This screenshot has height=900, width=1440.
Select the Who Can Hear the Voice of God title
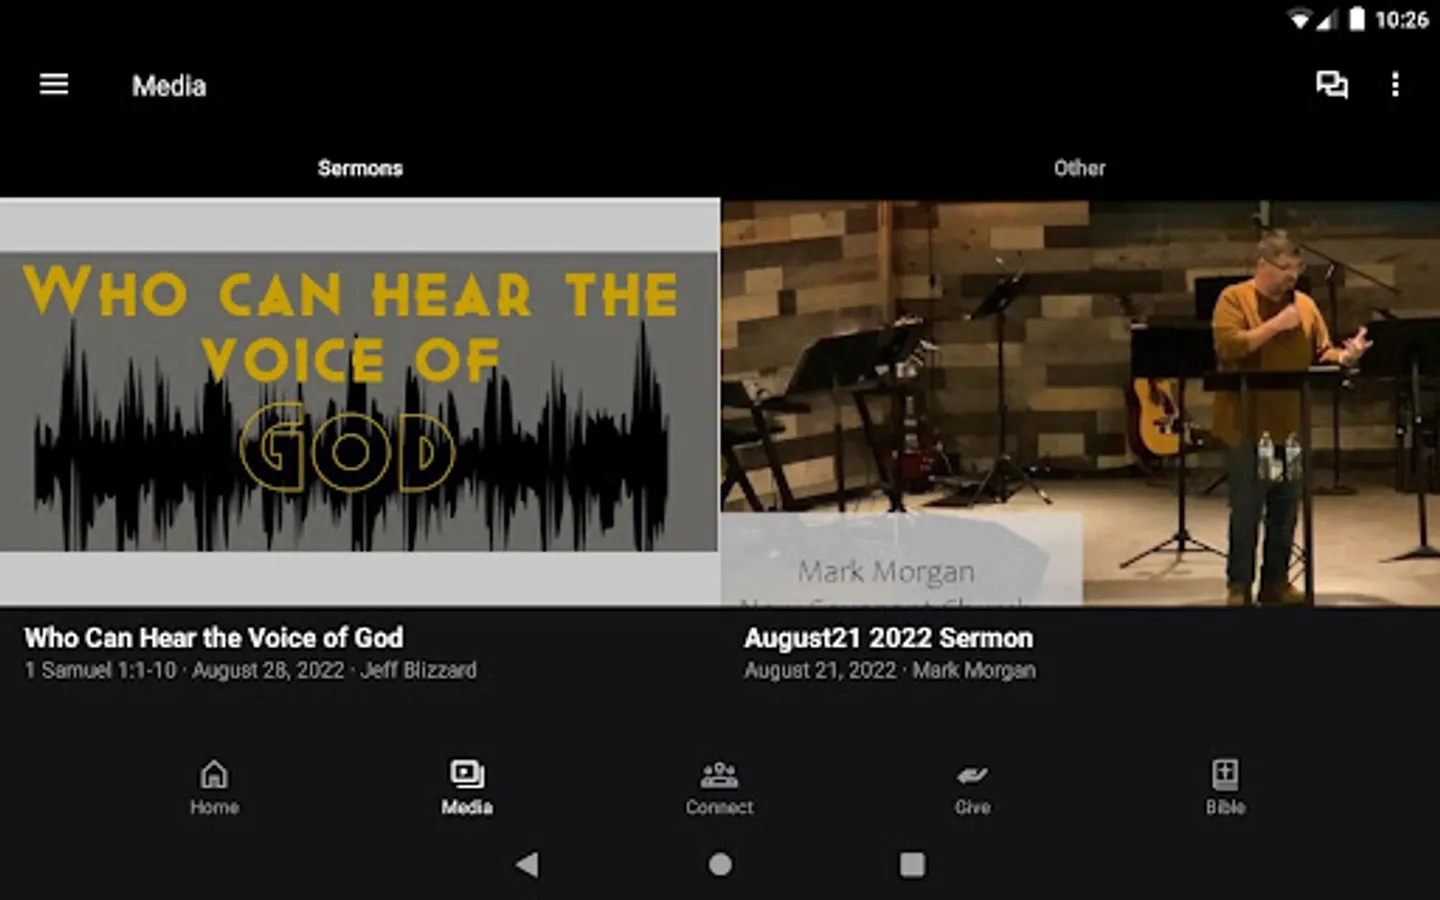pyautogui.click(x=214, y=638)
